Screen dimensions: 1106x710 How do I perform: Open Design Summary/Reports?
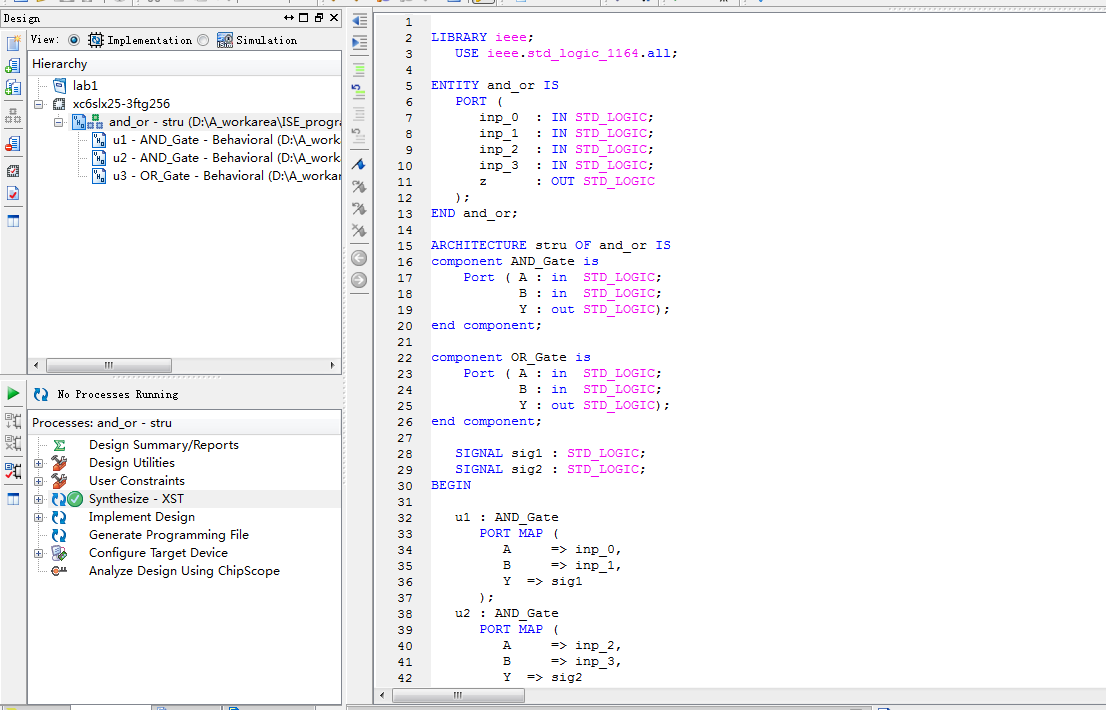(x=163, y=445)
